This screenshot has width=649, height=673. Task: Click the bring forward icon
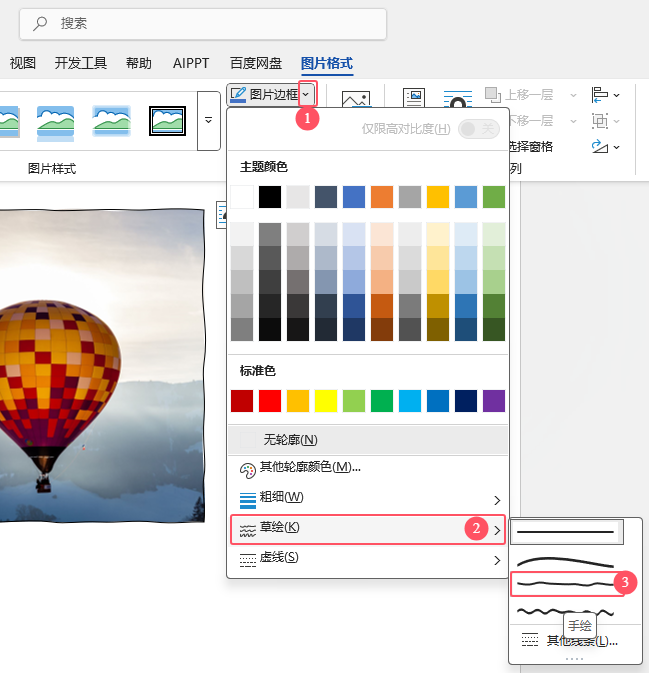(493, 95)
